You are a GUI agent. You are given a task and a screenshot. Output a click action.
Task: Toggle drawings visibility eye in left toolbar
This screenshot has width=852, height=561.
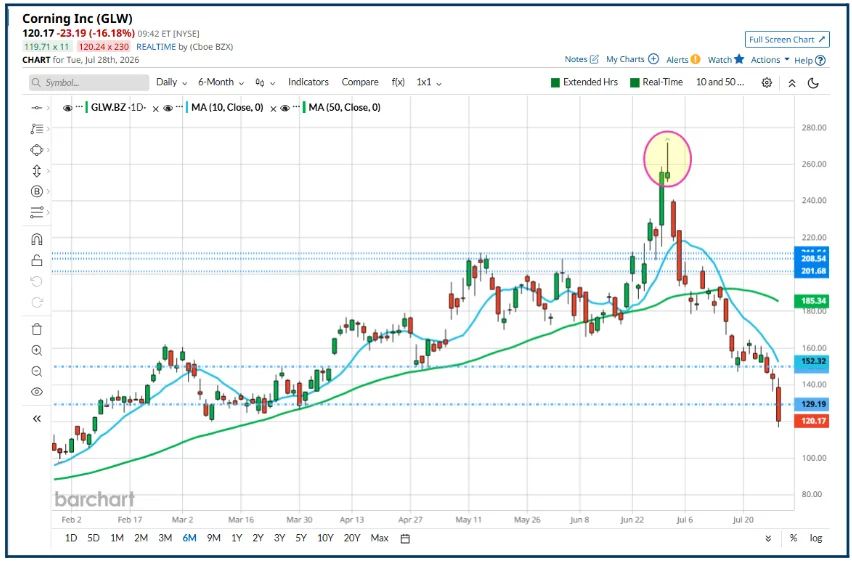(x=36, y=392)
